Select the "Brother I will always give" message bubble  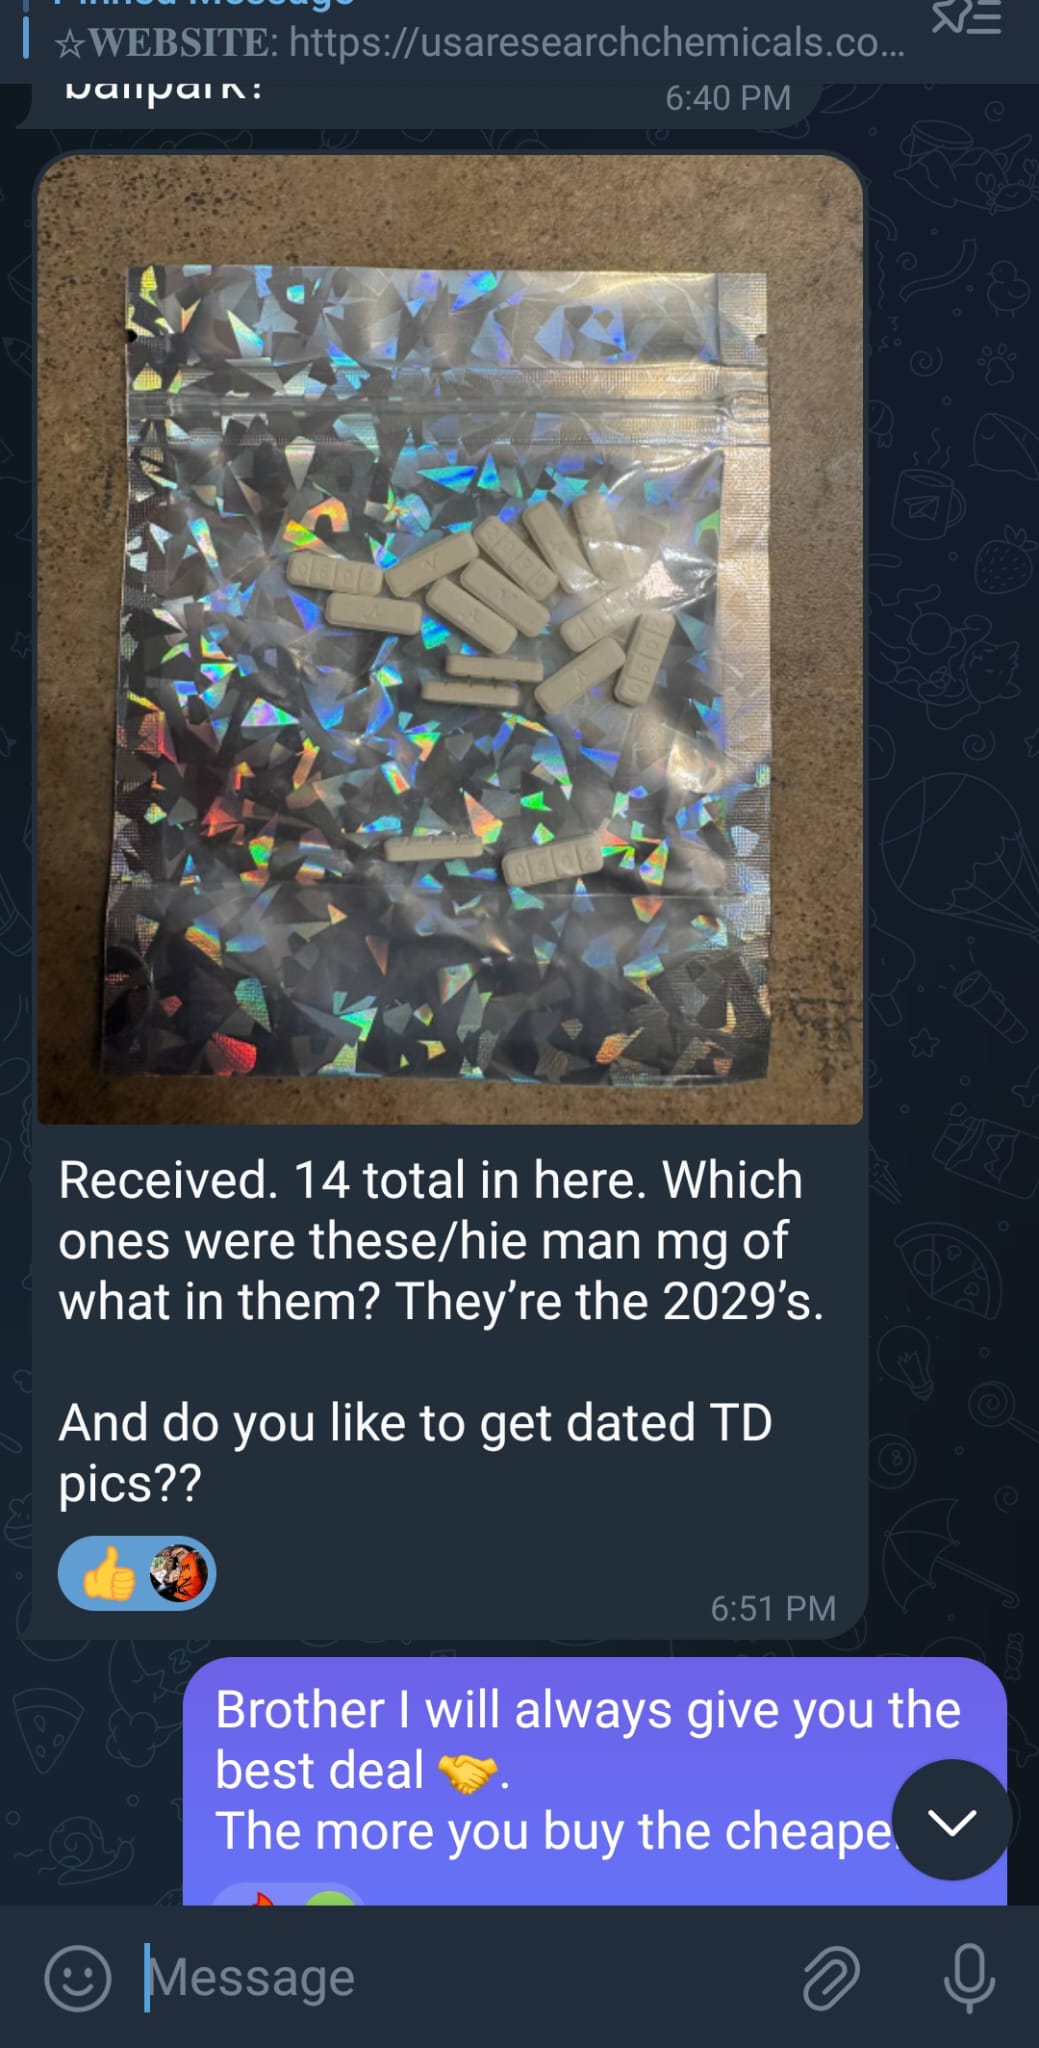pyautogui.click(x=595, y=1781)
